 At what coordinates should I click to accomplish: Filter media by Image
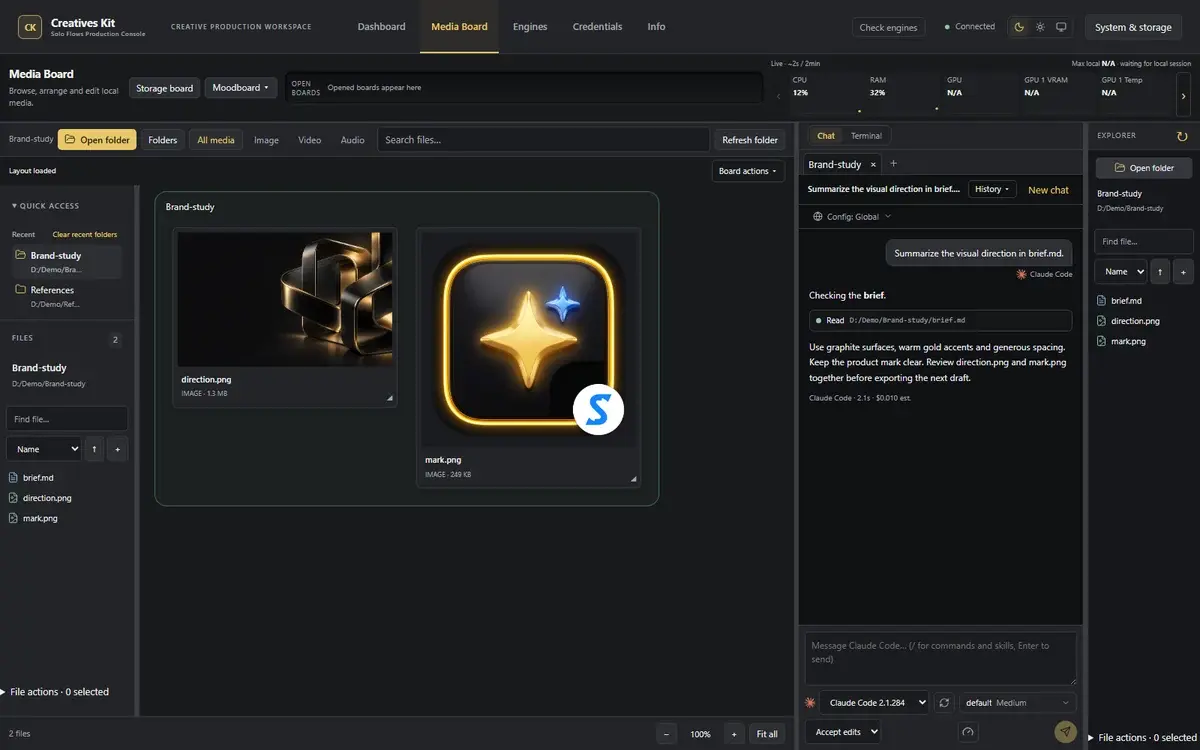(266, 140)
